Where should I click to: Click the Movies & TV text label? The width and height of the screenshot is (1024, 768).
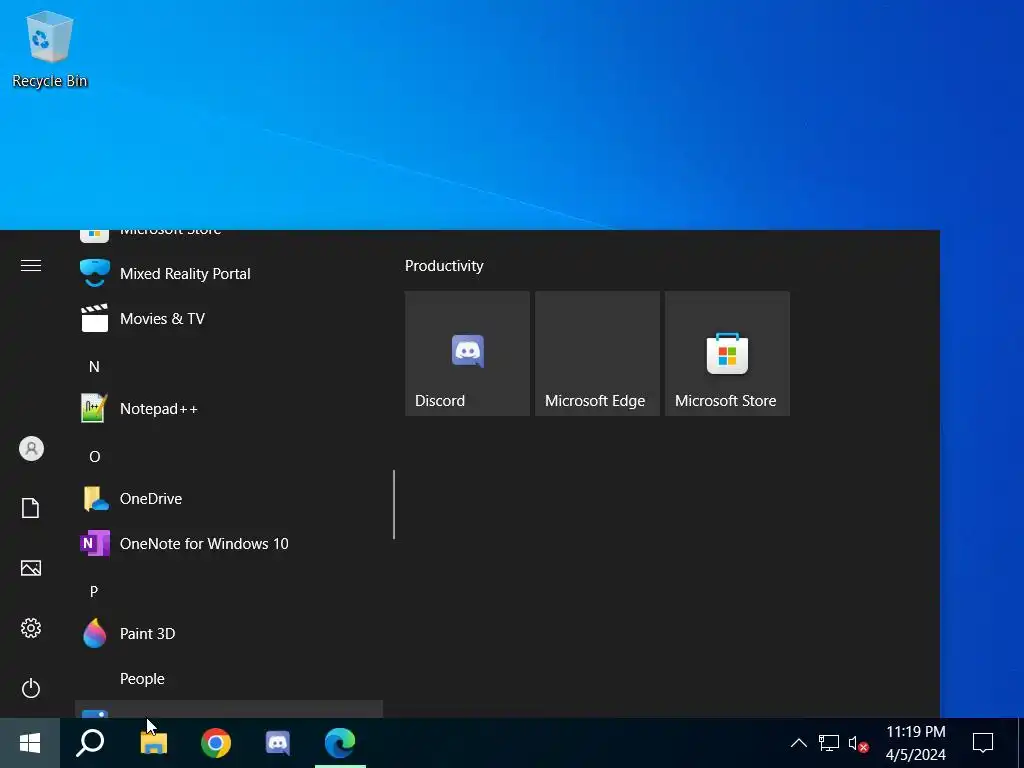pyautogui.click(x=162, y=319)
